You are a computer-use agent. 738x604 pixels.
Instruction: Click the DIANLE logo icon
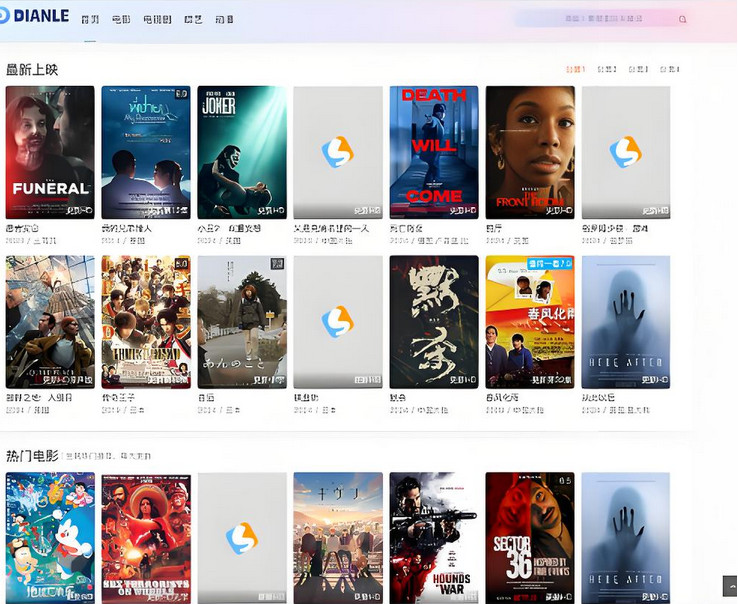pos(4,16)
